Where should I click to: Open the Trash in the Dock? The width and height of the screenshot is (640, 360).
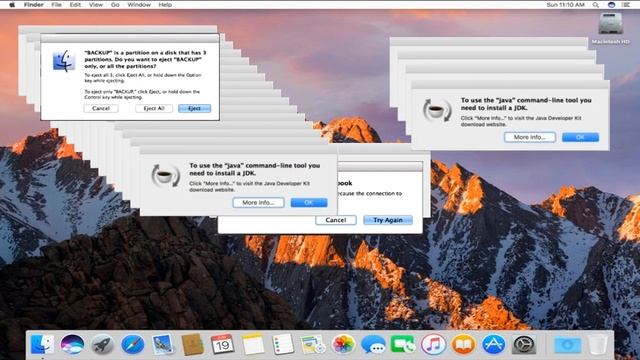(598, 344)
